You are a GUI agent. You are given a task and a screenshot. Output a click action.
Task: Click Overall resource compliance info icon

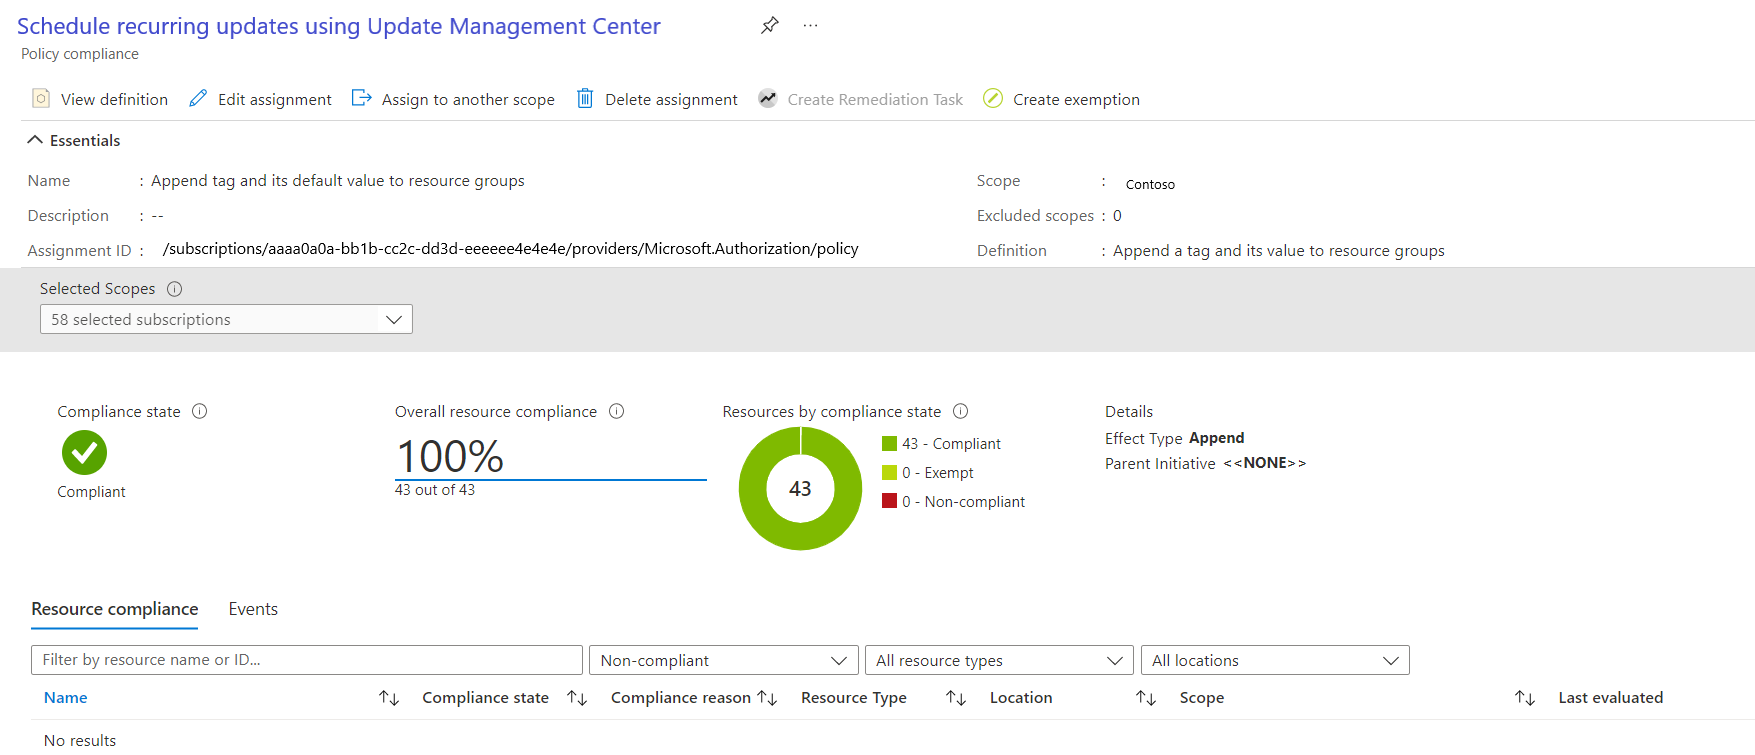coord(617,411)
